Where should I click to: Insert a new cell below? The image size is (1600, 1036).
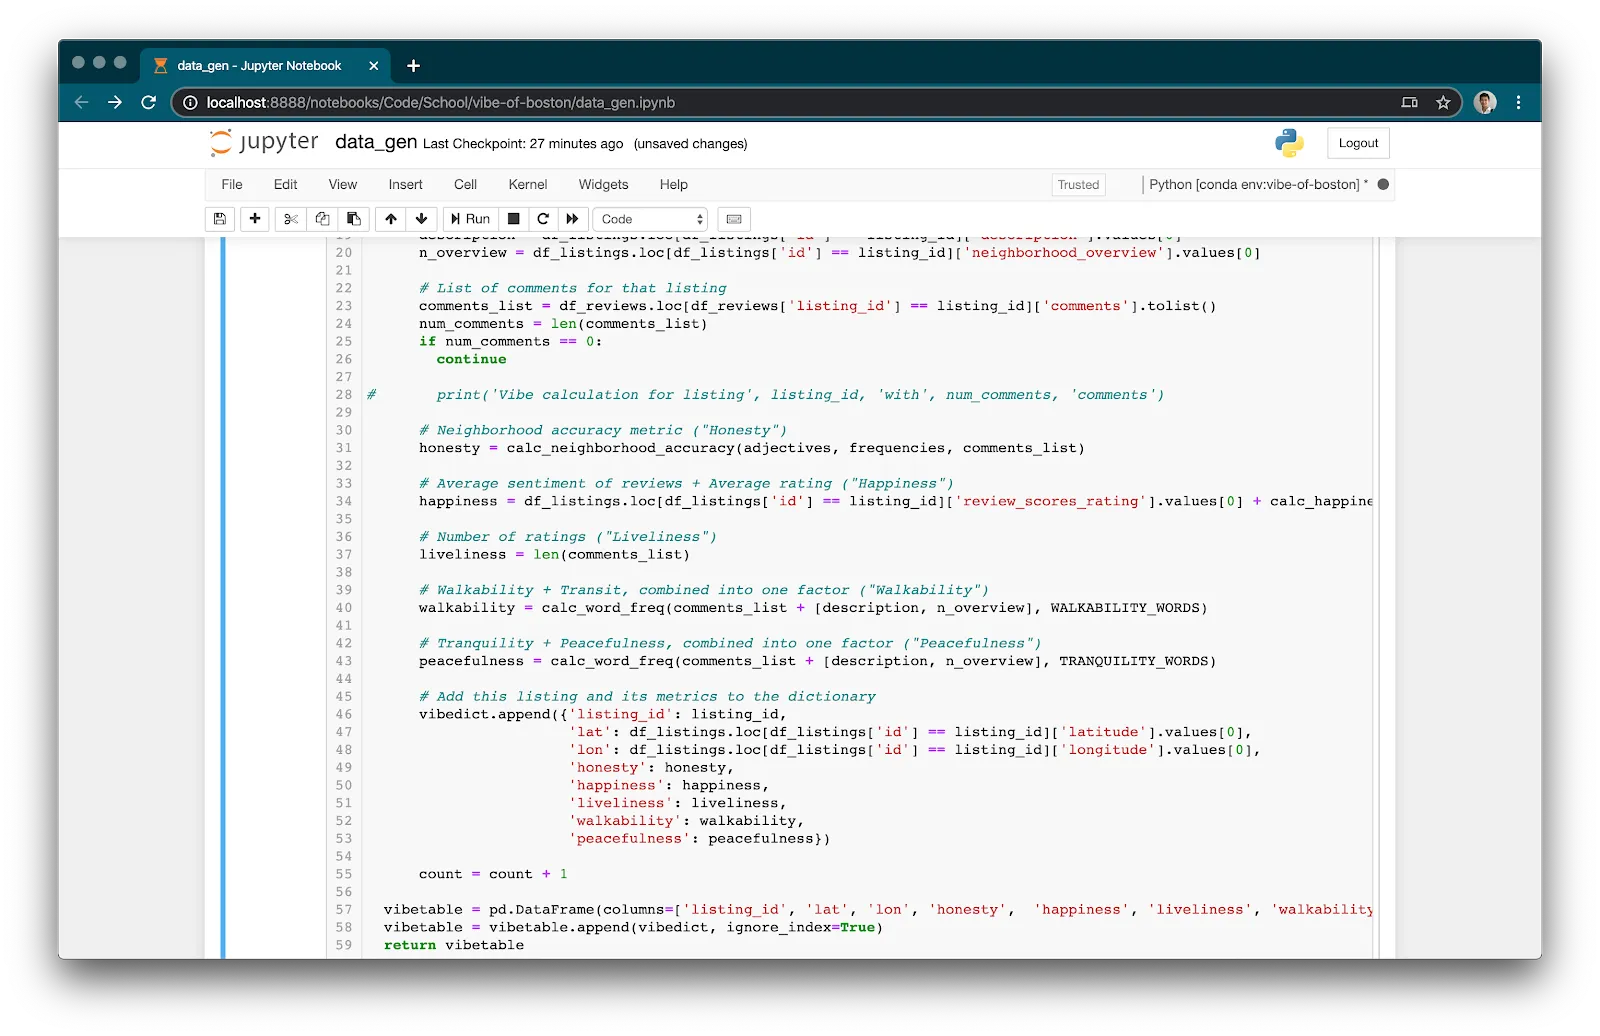(255, 219)
